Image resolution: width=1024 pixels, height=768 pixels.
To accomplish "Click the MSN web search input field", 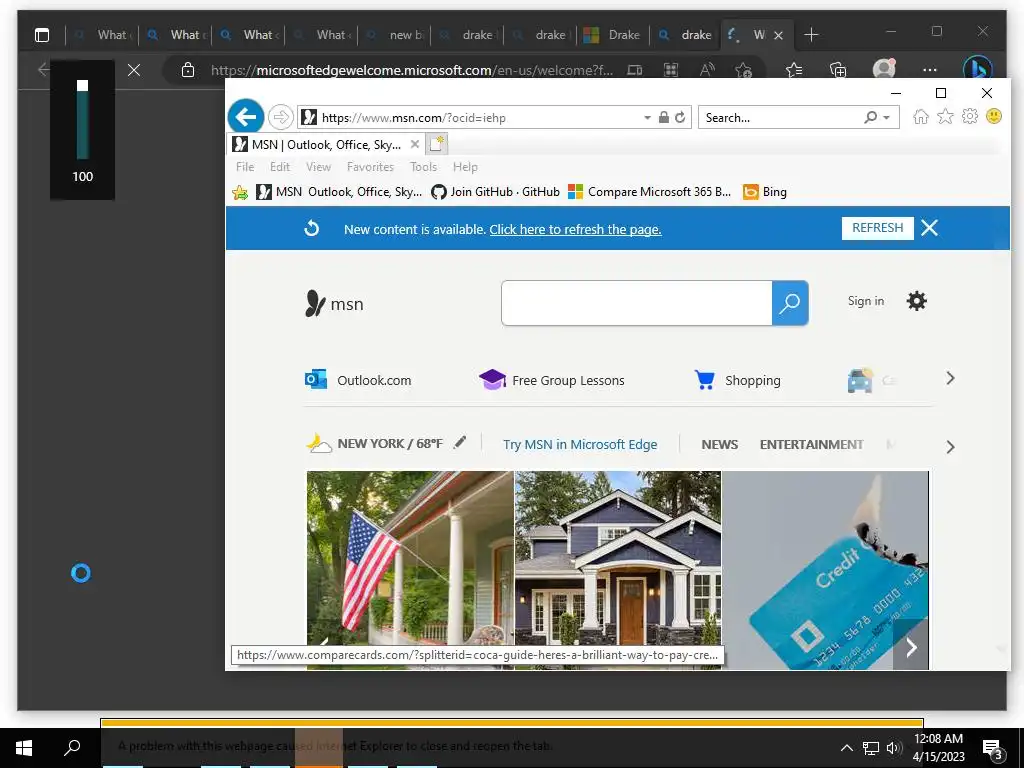I will [x=637, y=303].
